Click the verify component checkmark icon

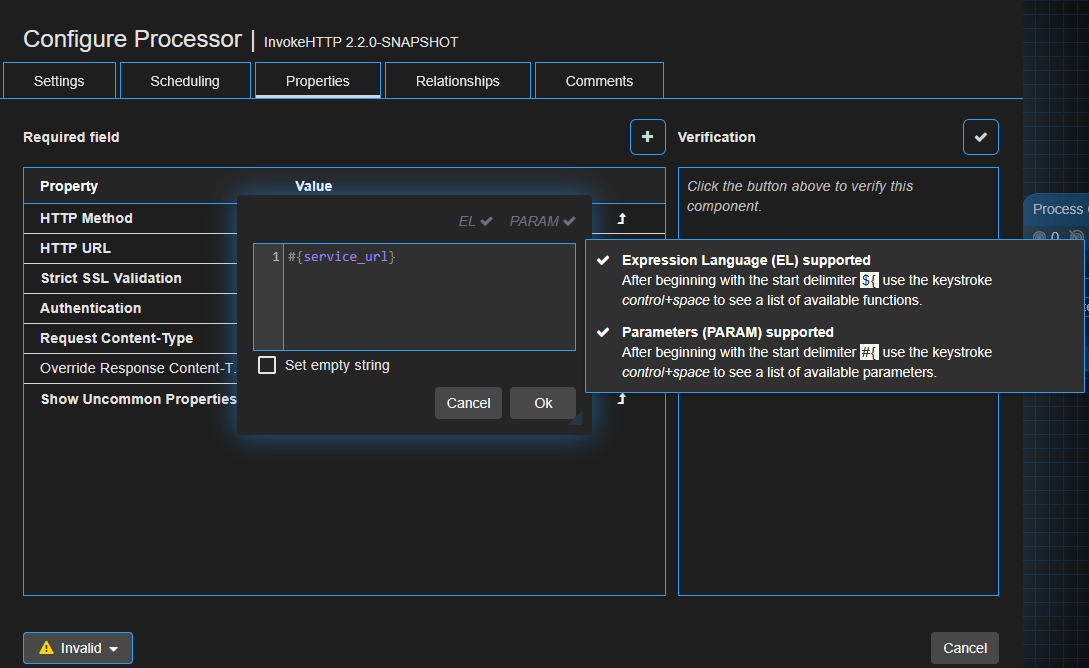[980, 136]
